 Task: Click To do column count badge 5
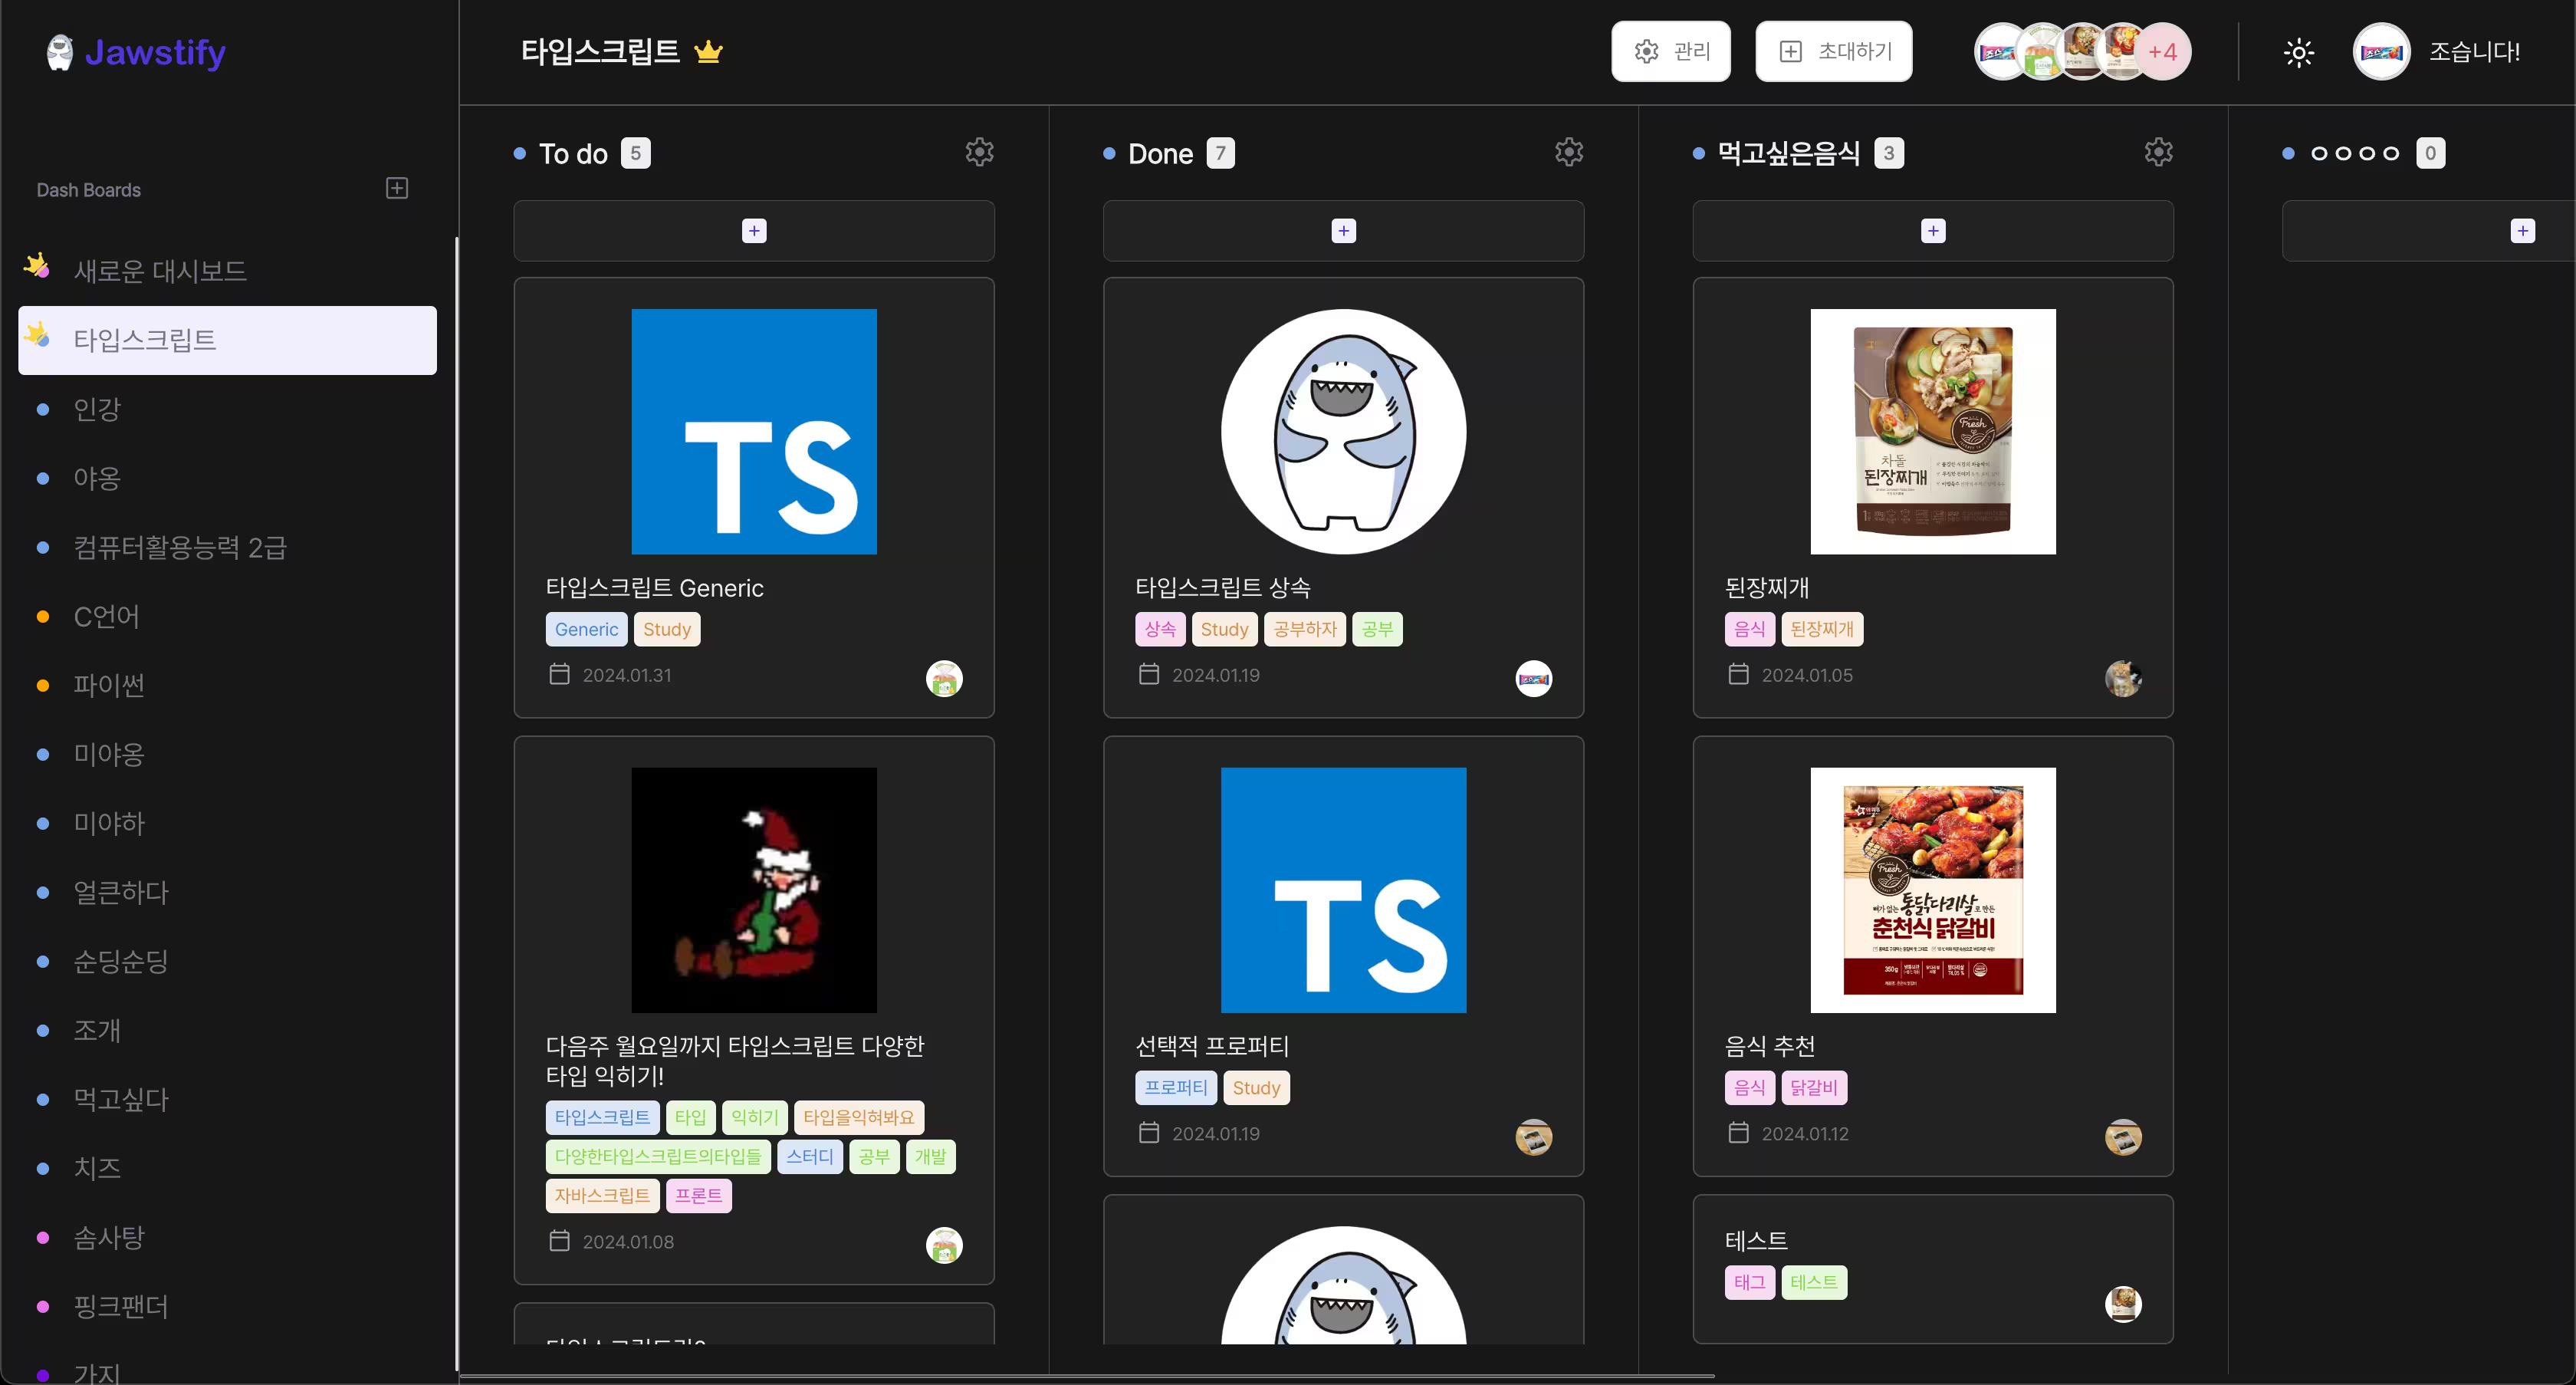(635, 153)
